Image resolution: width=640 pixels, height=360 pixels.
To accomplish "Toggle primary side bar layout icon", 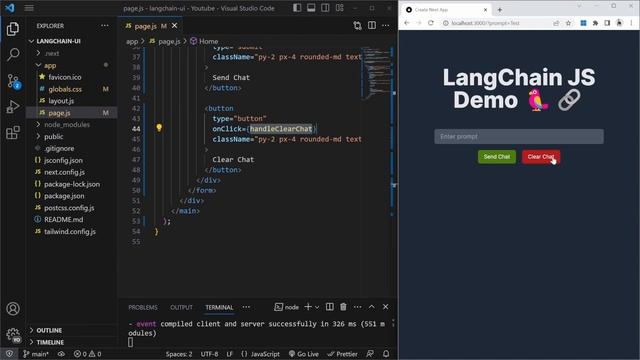I will [x=297, y=8].
